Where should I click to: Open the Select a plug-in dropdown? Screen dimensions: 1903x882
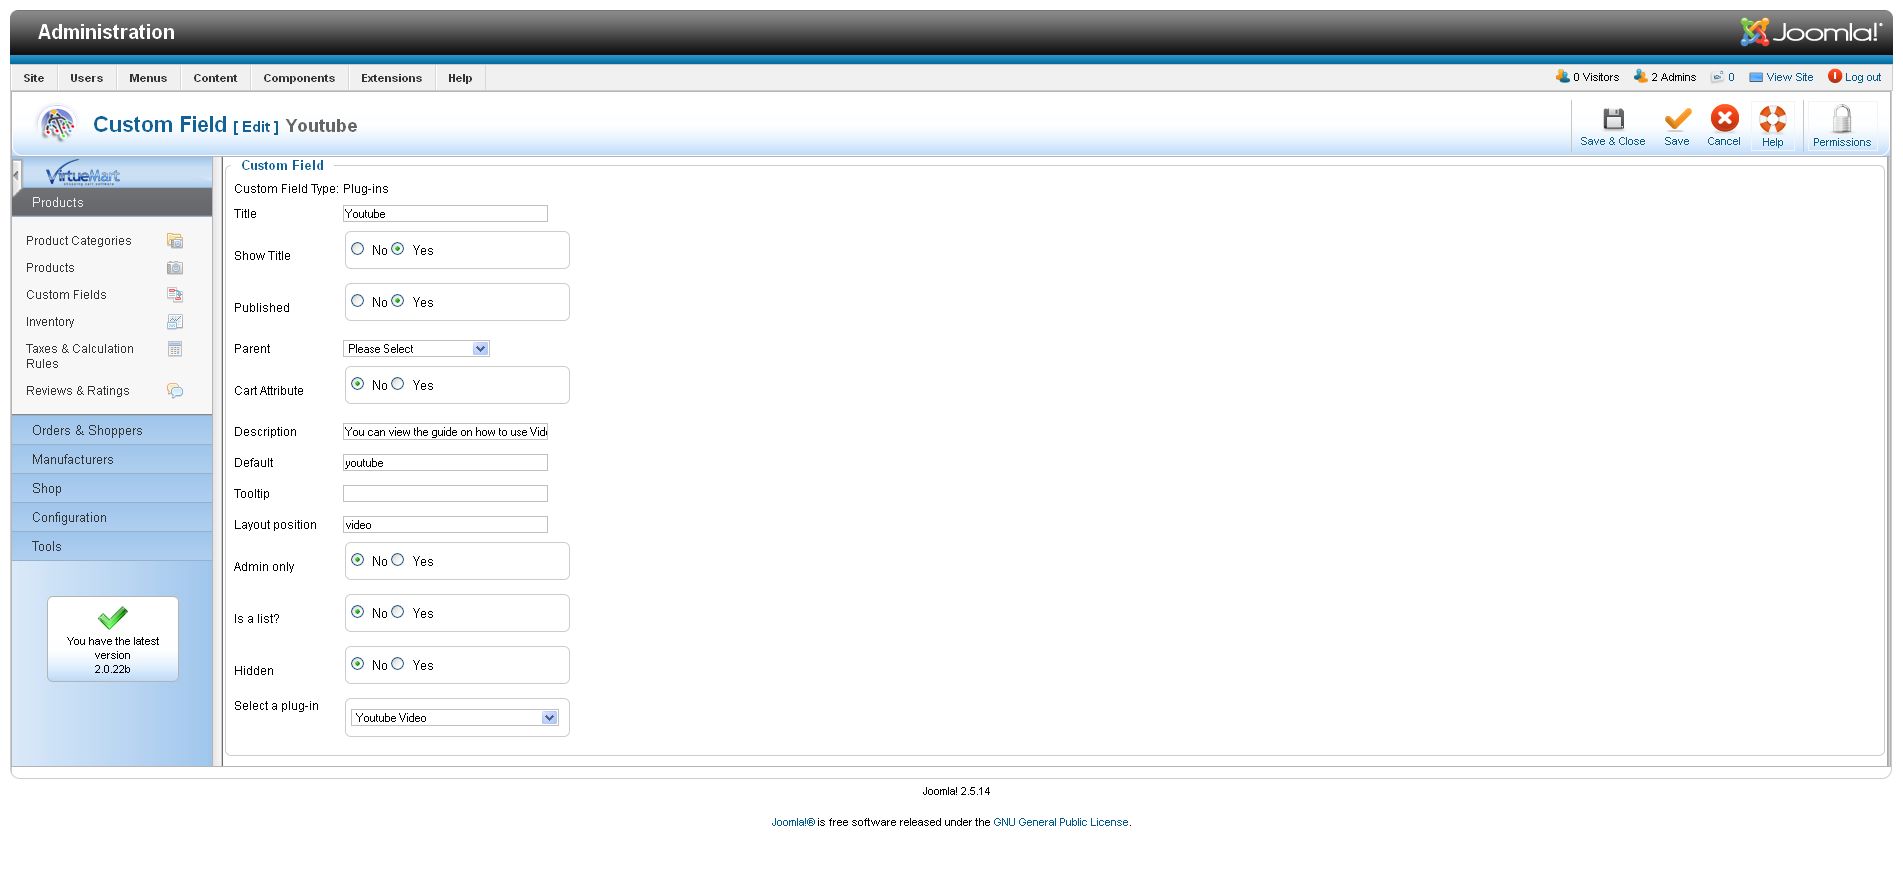[x=455, y=718]
